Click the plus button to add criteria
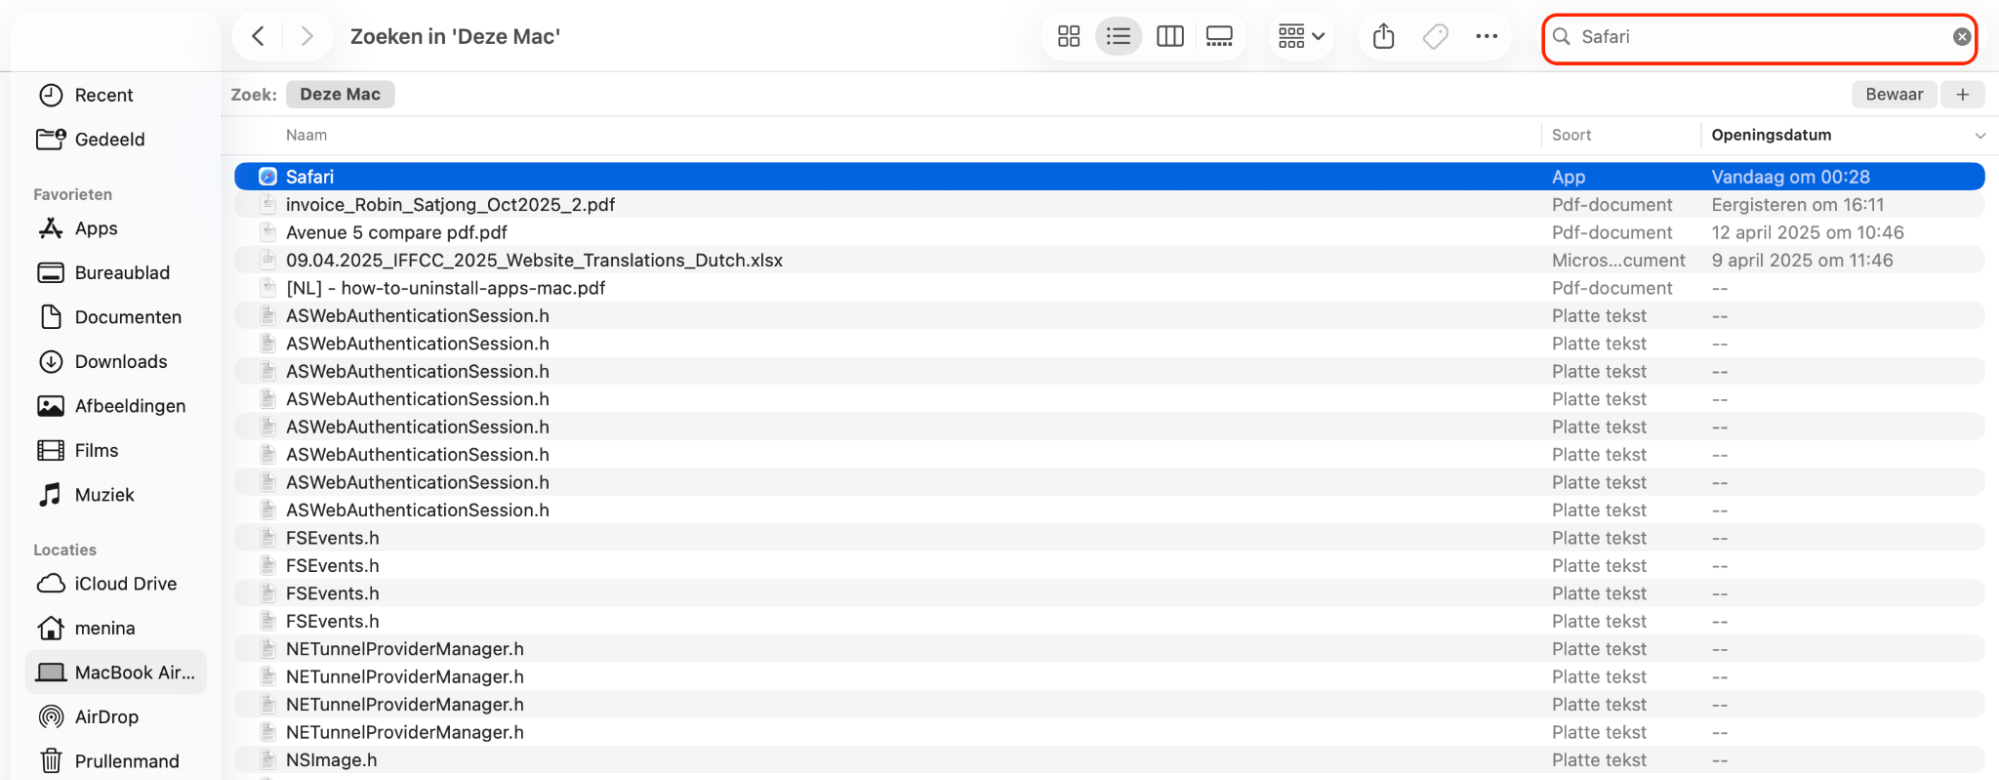 (x=1962, y=94)
